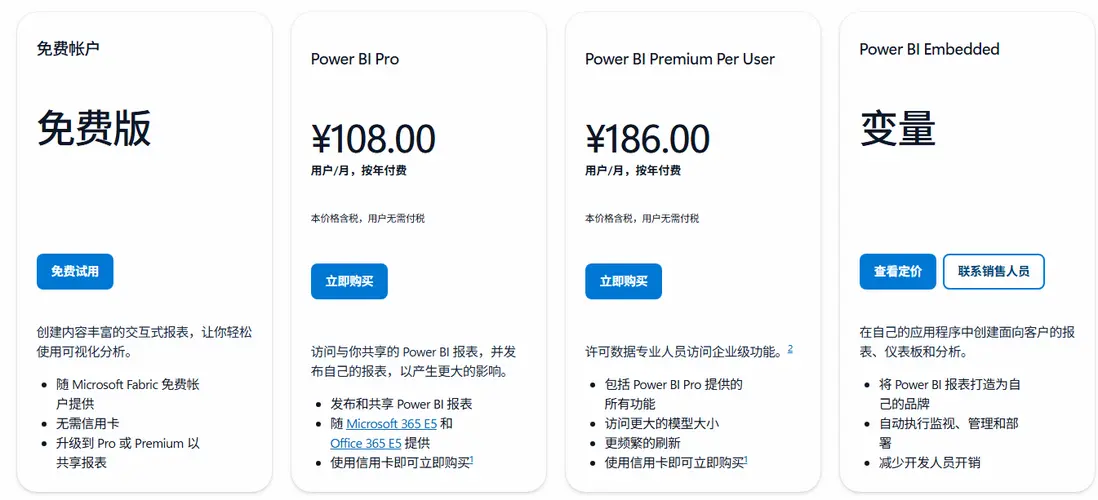Click the 免费帐户 card title
This screenshot has height=500, width=1098.
click(68, 48)
